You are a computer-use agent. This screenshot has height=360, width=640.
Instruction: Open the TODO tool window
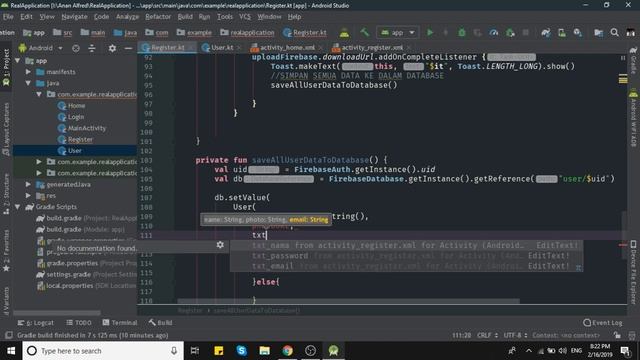point(79,322)
